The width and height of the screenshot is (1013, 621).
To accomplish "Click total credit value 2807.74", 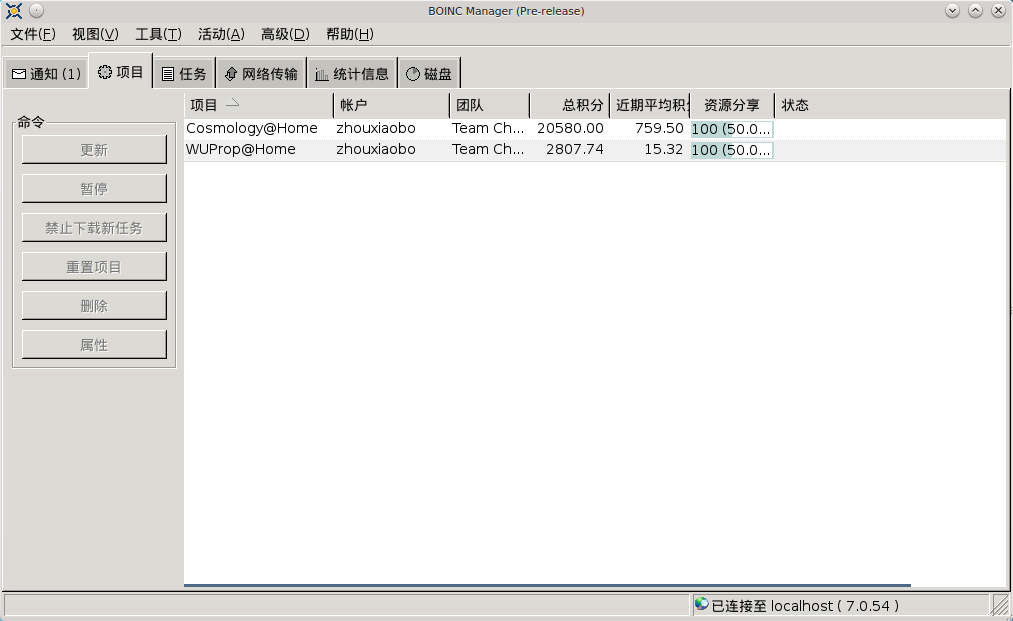I will (574, 149).
